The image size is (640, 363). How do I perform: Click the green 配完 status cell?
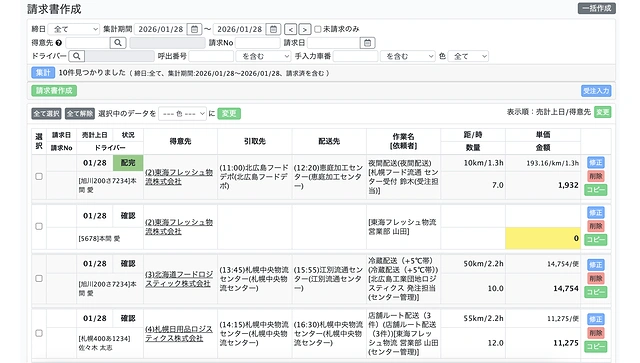tap(128, 163)
